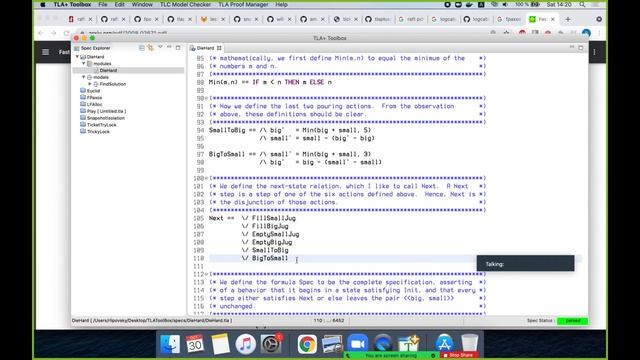Fold the comment block at line 90

tap(206, 98)
